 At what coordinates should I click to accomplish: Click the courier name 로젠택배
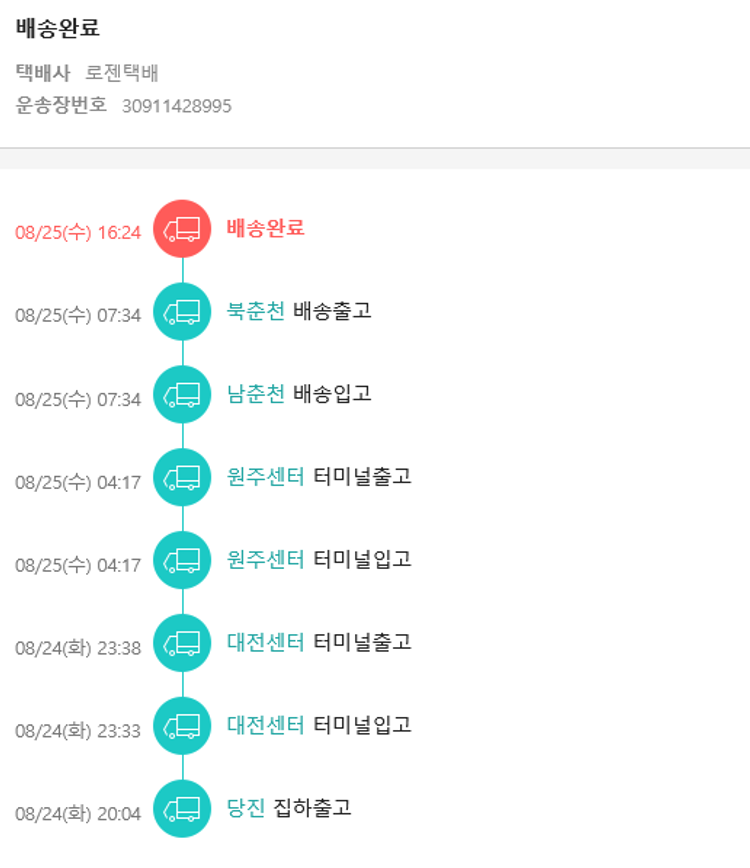point(122,73)
